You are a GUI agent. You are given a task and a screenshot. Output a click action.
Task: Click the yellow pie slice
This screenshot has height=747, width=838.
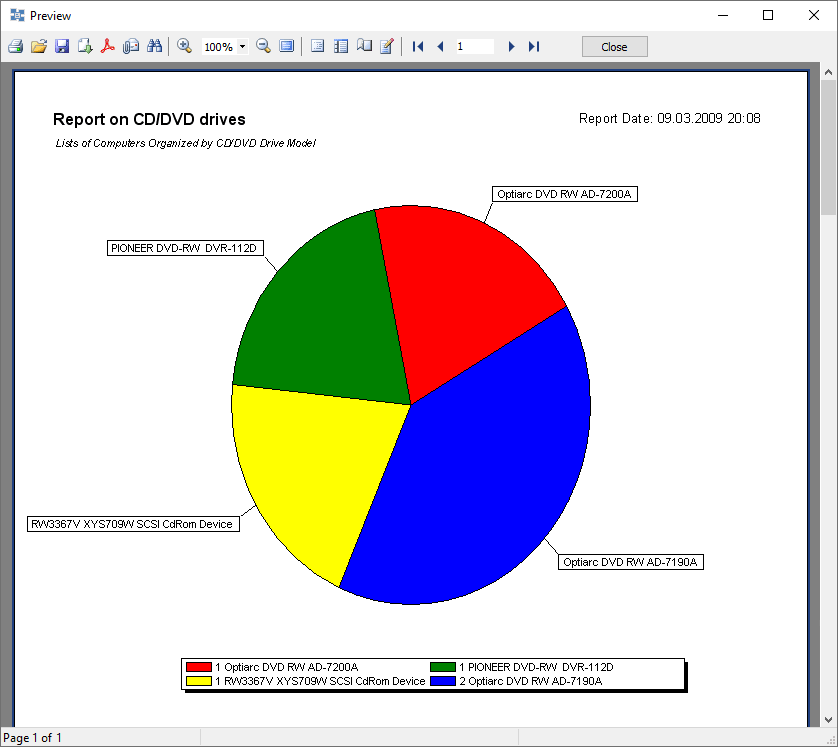315,470
